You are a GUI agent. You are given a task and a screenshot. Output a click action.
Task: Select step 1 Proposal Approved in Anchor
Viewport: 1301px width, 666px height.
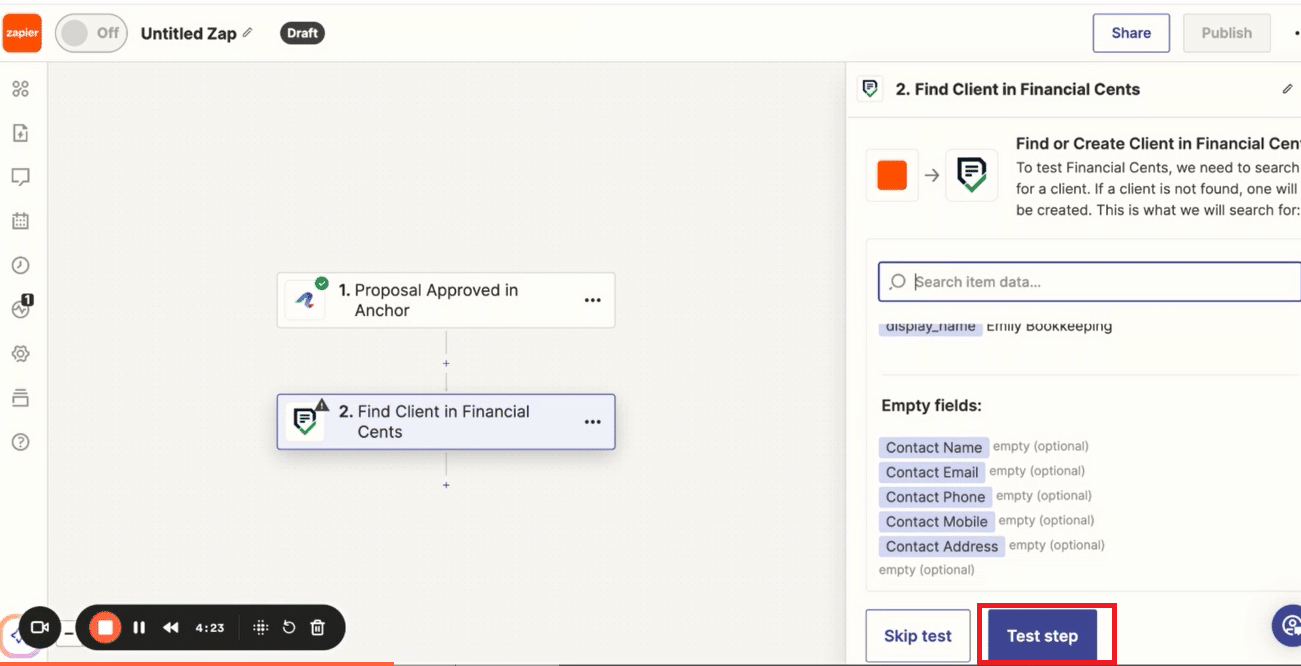tap(446, 300)
